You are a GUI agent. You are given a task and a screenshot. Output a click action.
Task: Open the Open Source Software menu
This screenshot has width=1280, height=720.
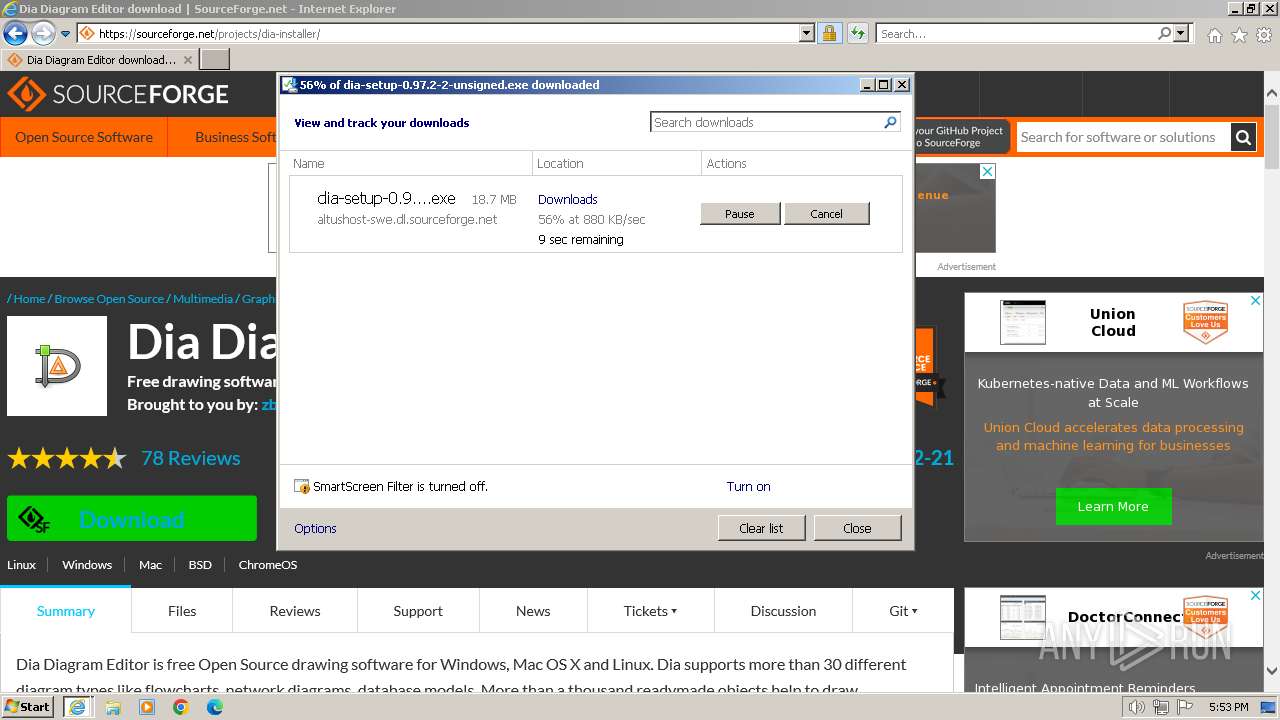84,137
